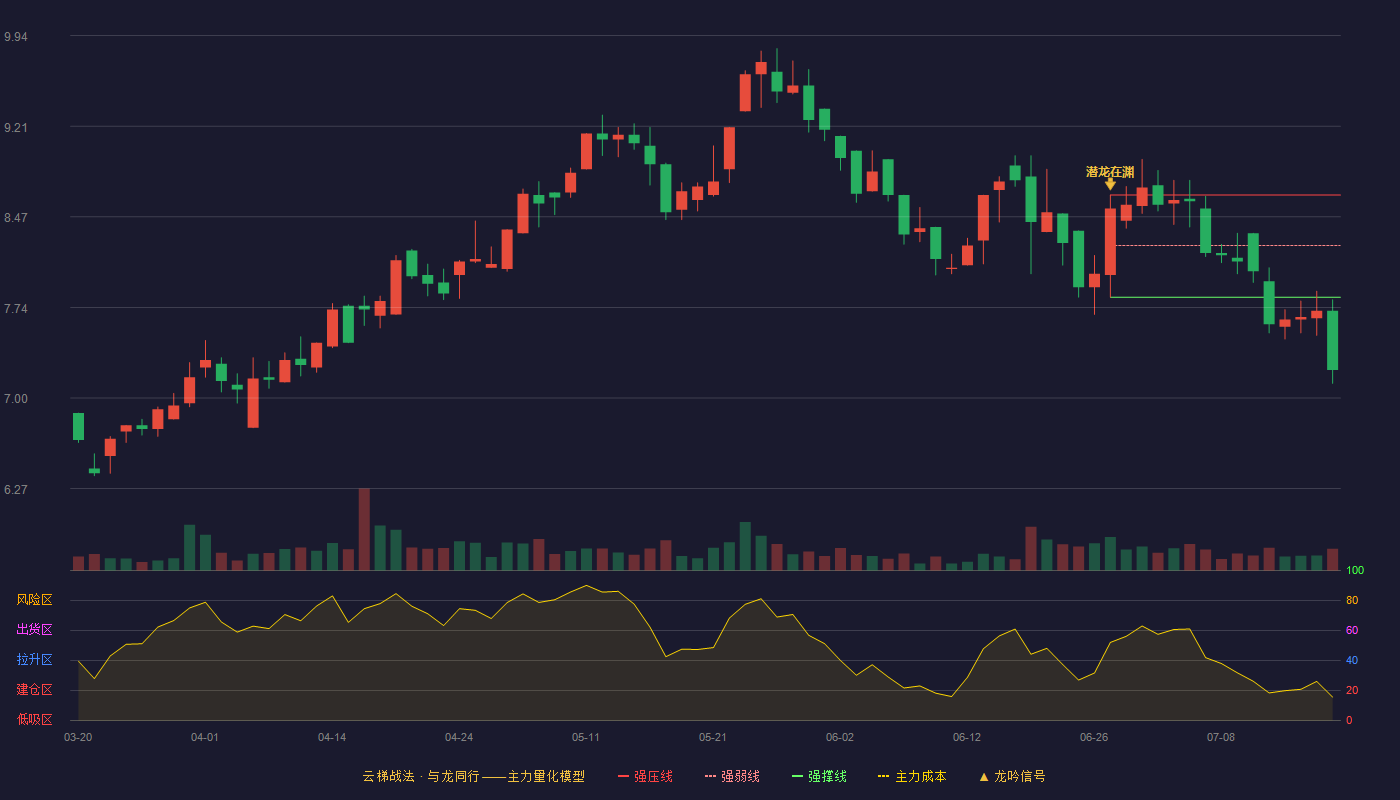The height and width of the screenshot is (800, 1400).
Task: Click the tallest red volume bar
Action: [364, 529]
